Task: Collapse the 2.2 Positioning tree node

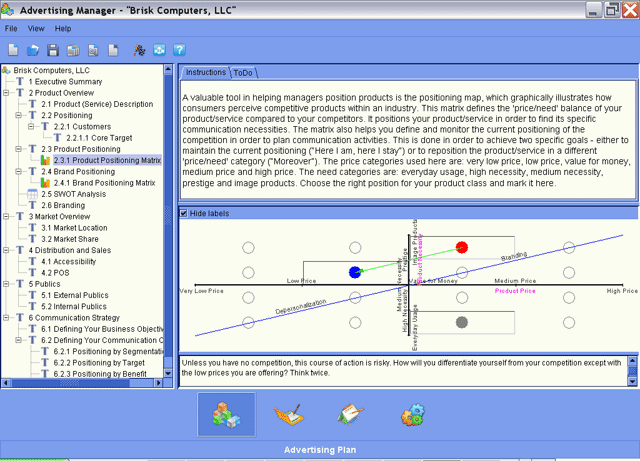Action: [x=18, y=115]
